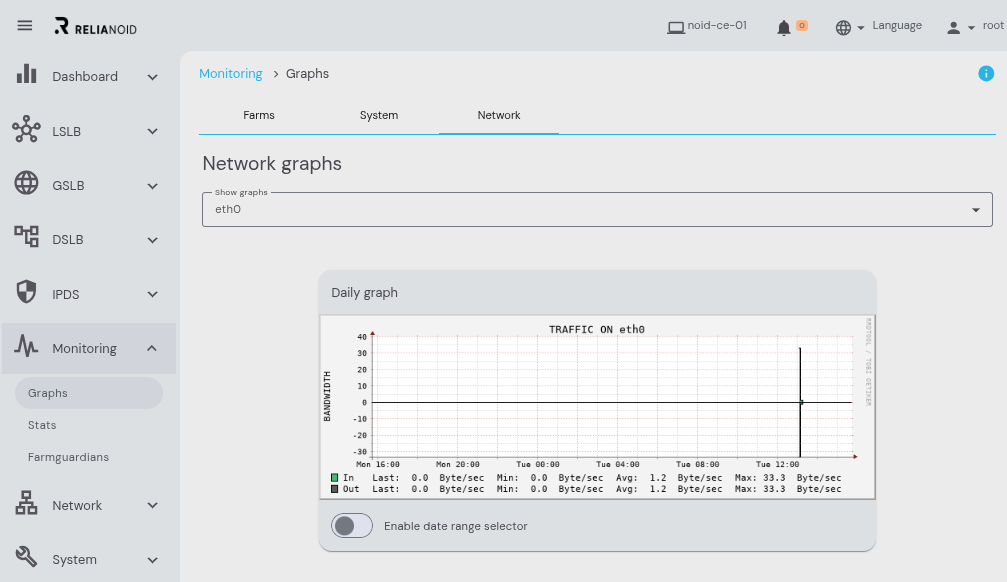
Task: Switch to the Farms tab
Action: coord(259,116)
